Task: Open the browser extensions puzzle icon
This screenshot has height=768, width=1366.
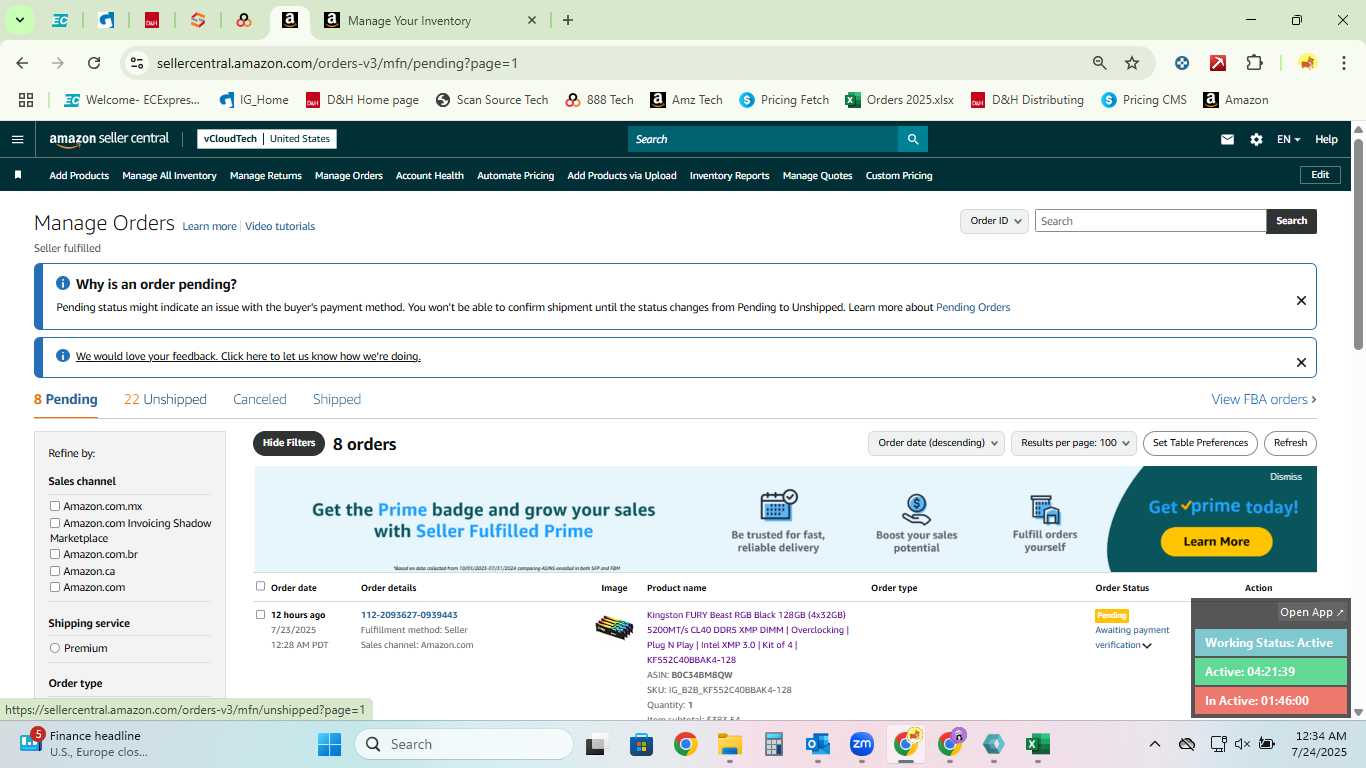Action: point(1254,63)
